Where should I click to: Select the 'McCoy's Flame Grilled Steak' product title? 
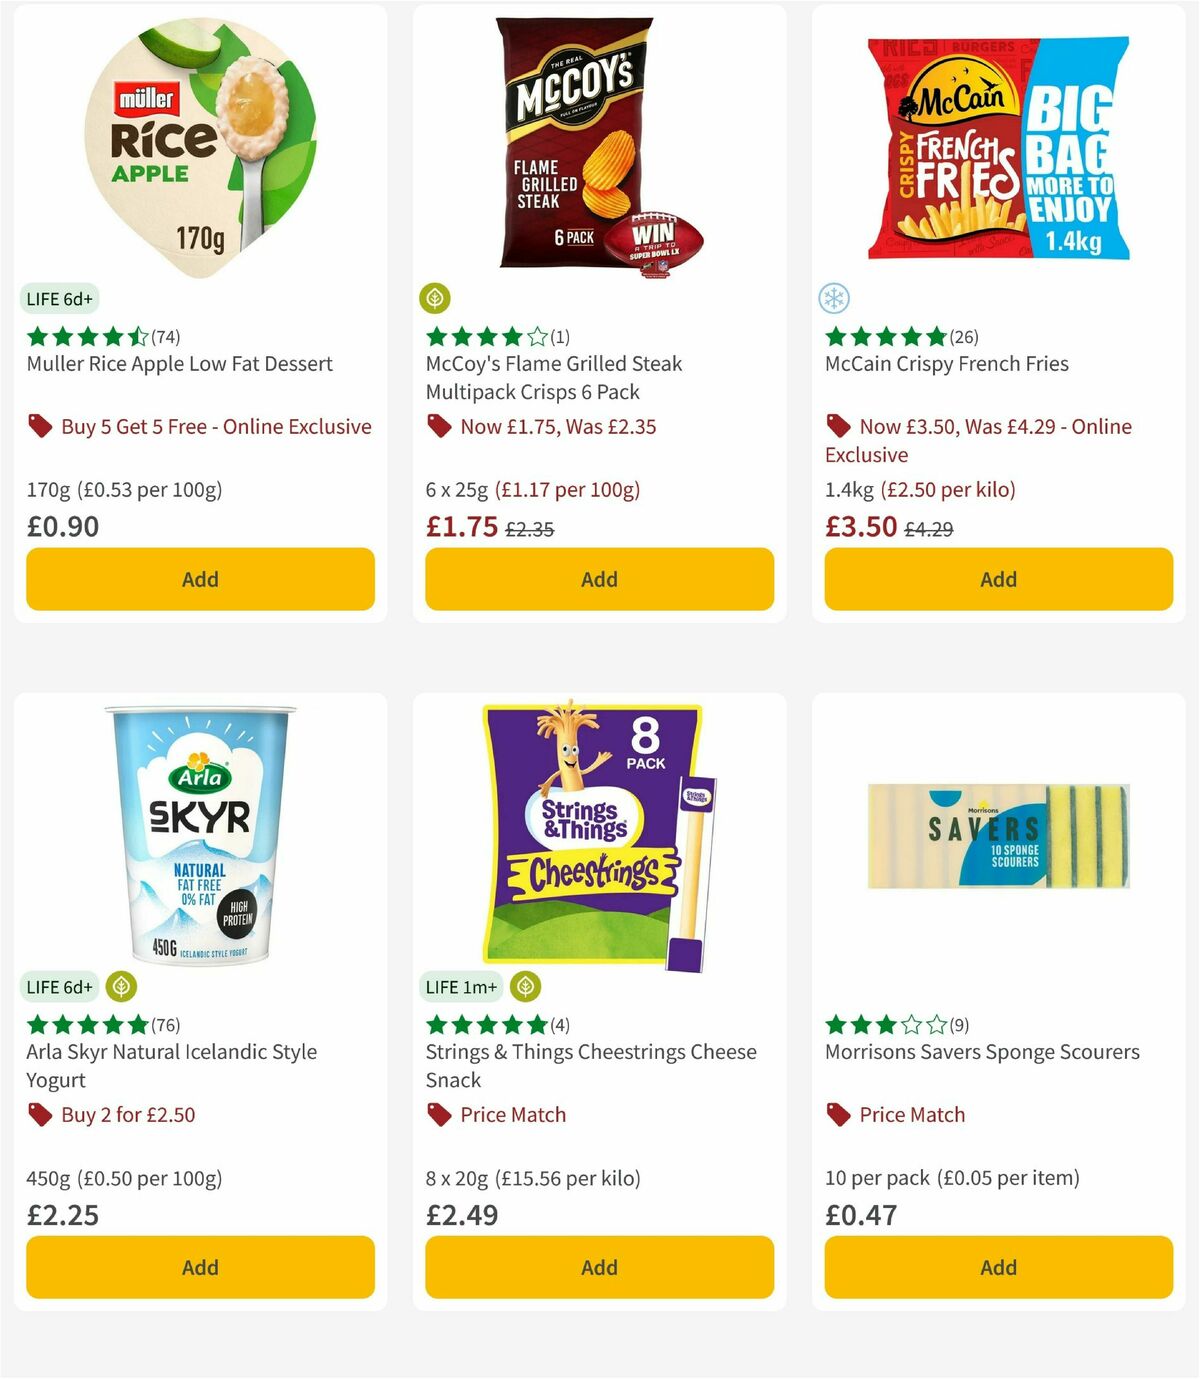pos(551,378)
